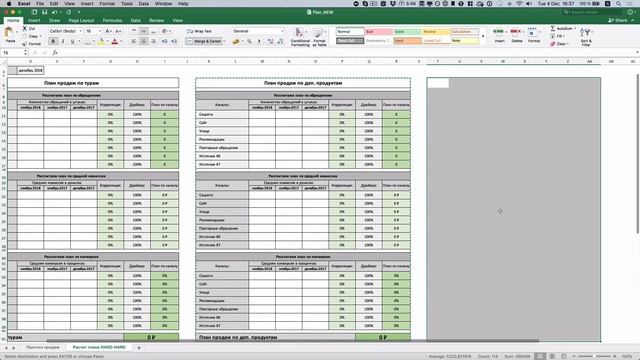The height and width of the screenshot is (360, 640).
Task: Toggle Bold formatting
Action: (x=53, y=41)
